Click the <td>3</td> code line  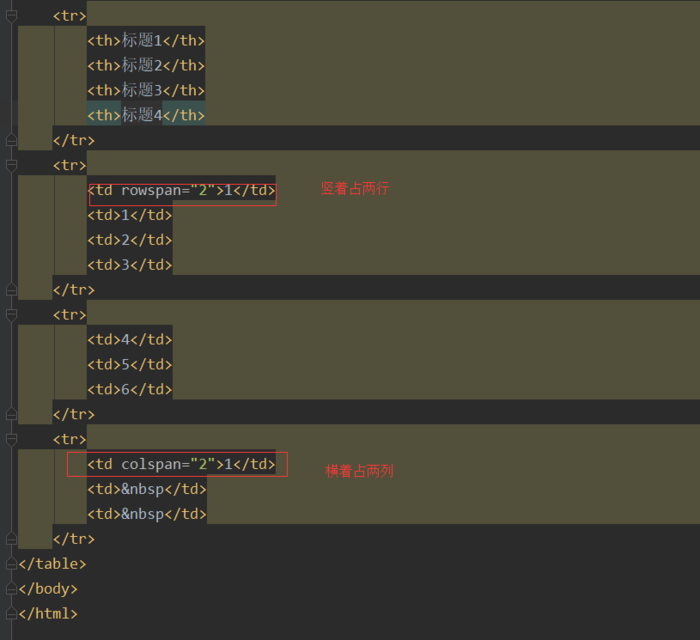pos(129,265)
